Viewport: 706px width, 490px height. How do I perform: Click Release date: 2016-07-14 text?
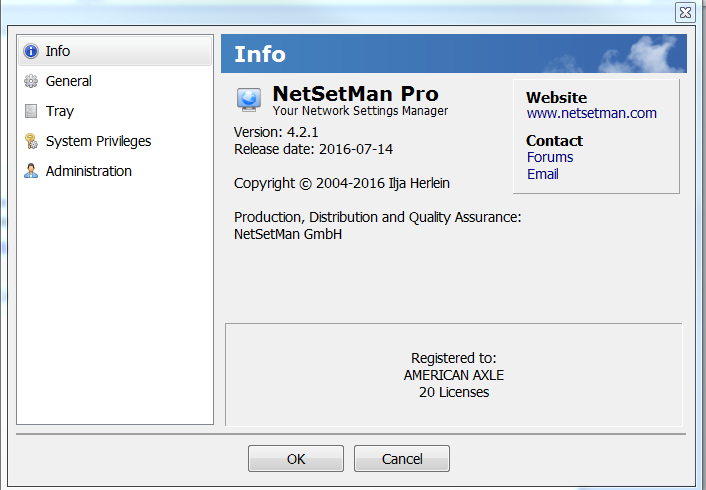313,149
